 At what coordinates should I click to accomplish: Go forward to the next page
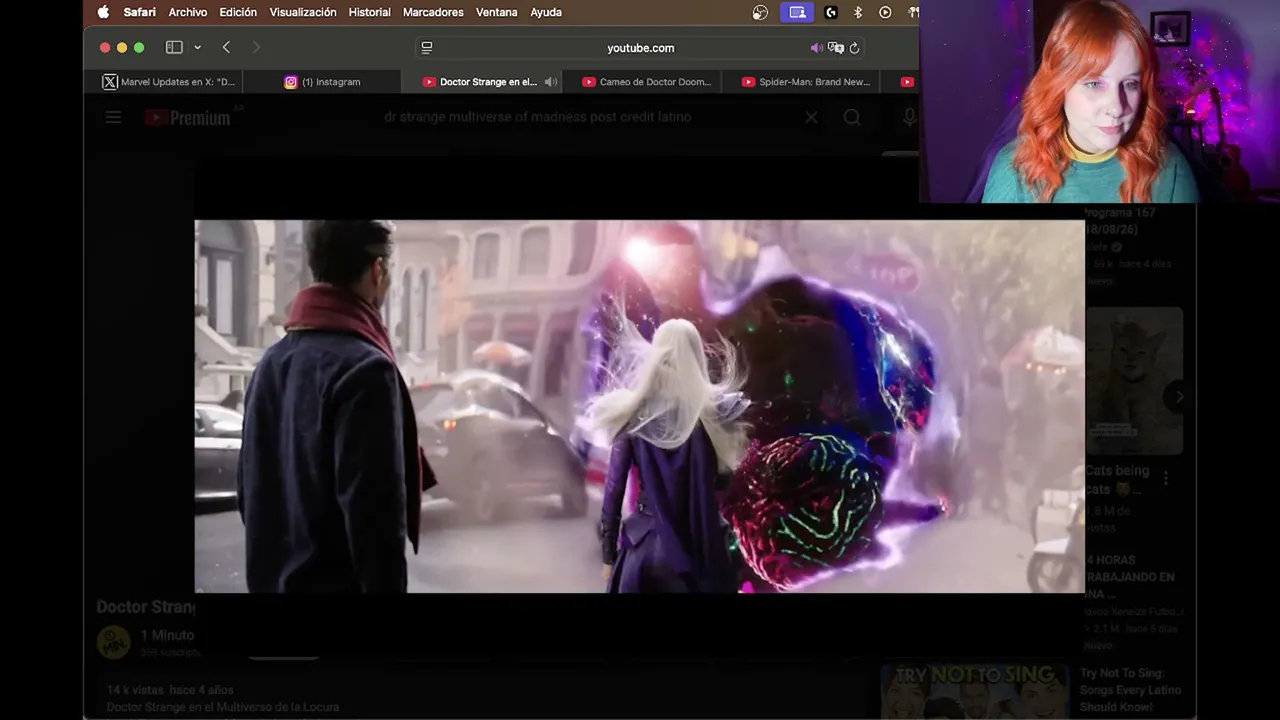click(x=256, y=47)
